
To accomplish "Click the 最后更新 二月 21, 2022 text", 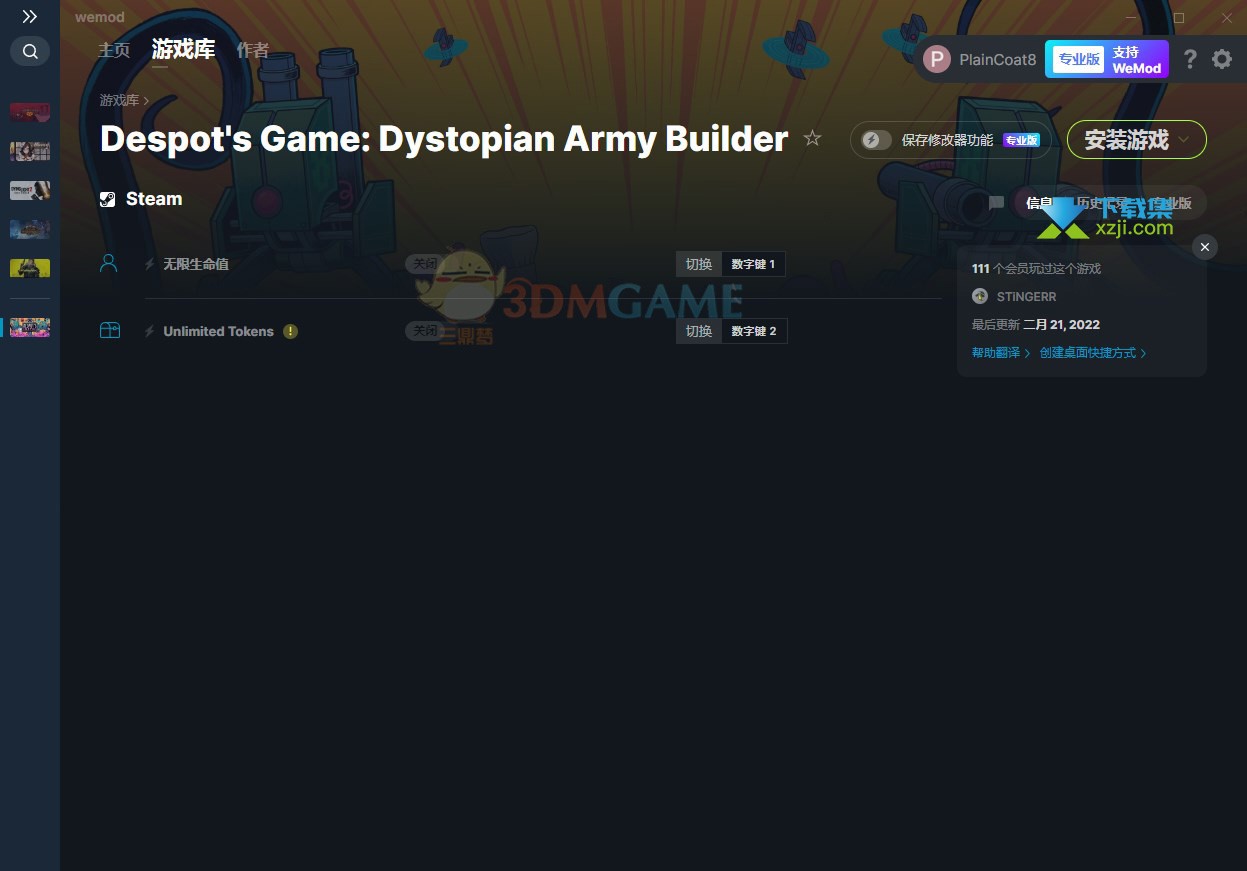I will (1036, 325).
